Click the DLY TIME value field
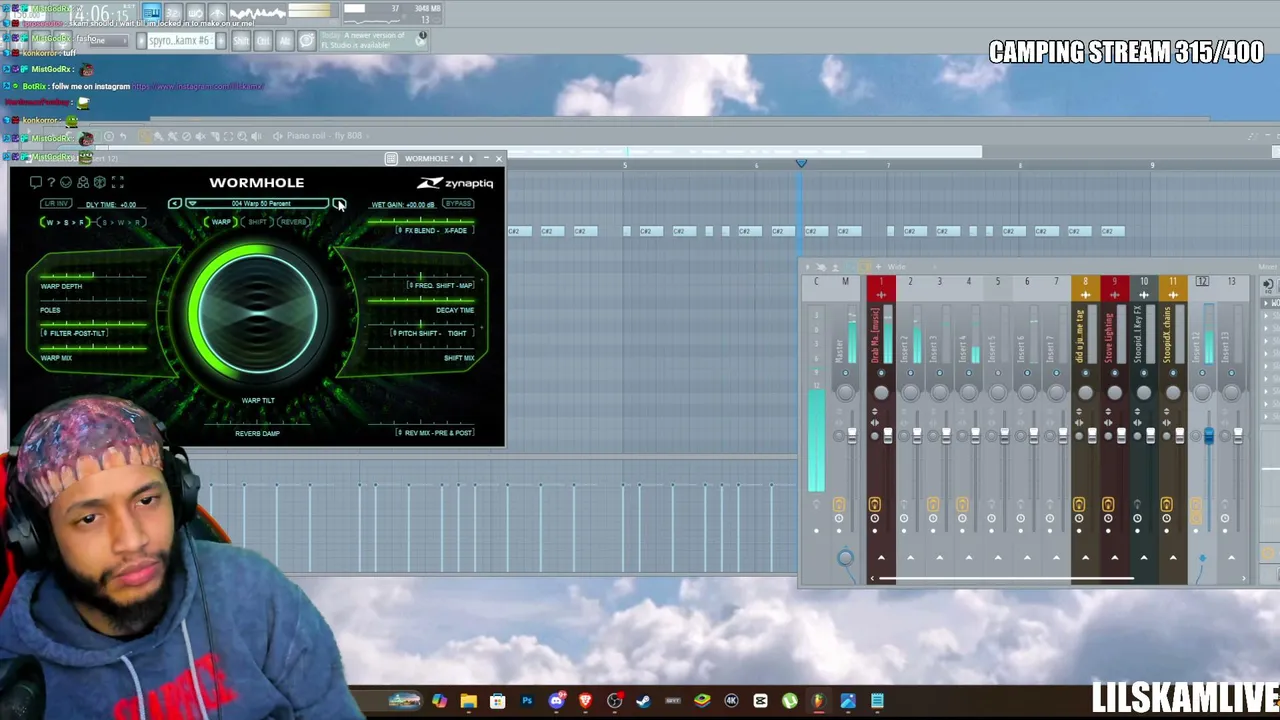The image size is (1280, 720). pyautogui.click(x=111, y=204)
